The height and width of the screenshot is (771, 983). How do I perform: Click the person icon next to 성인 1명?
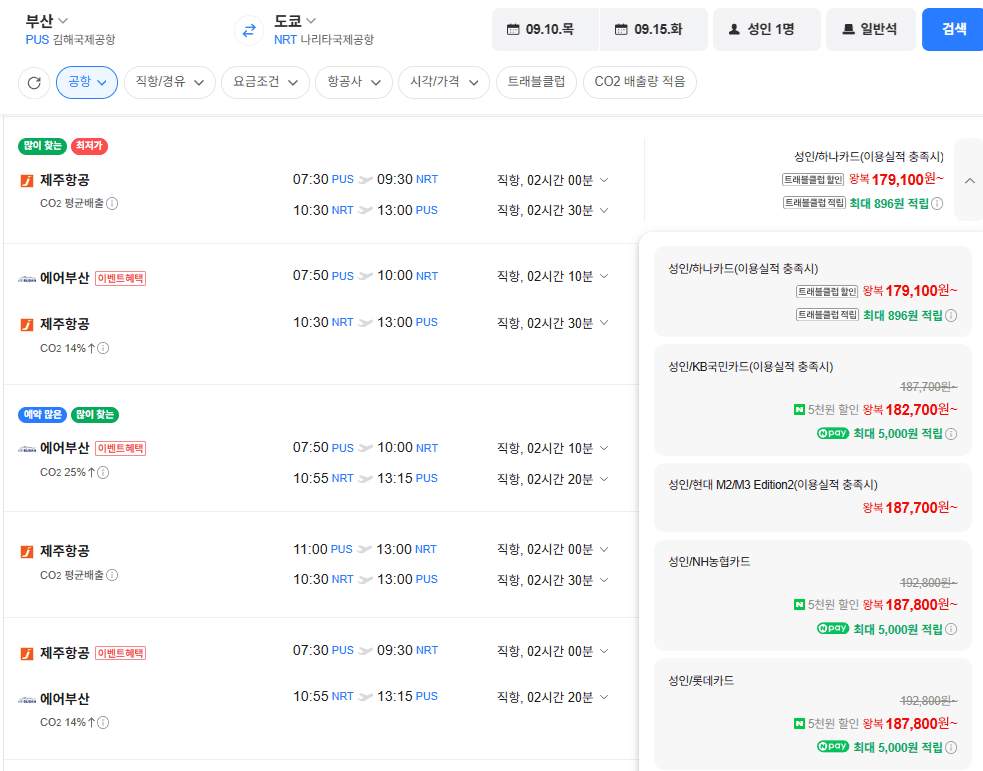(734, 29)
